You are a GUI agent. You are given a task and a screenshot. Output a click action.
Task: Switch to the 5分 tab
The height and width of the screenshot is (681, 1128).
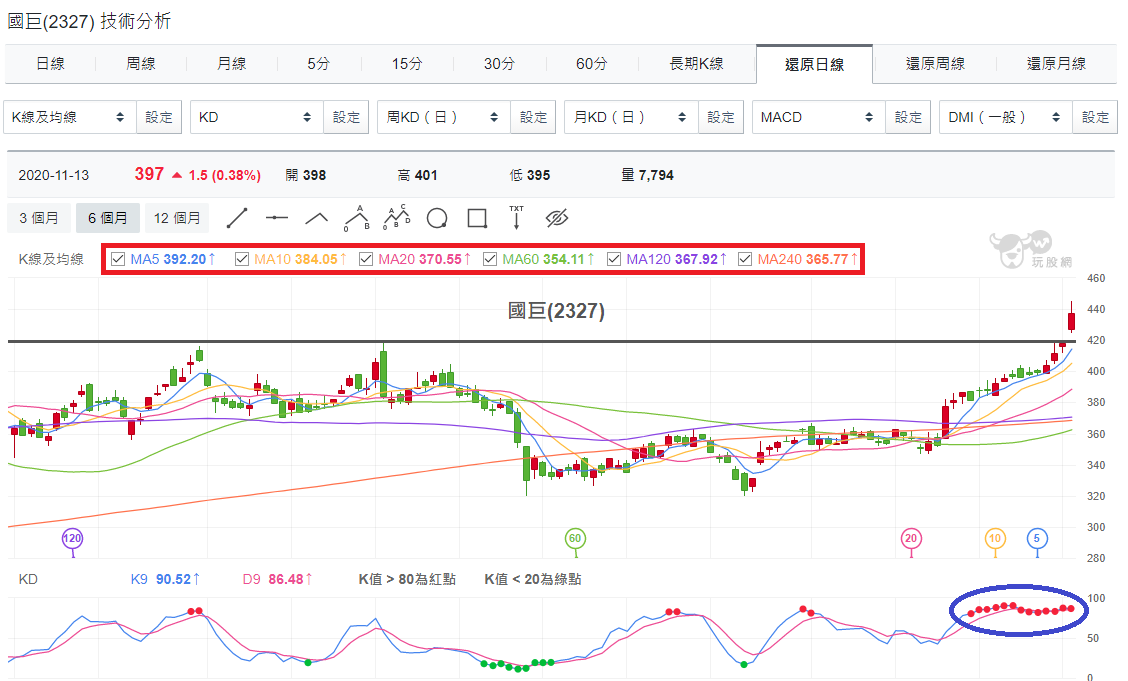pyautogui.click(x=318, y=63)
